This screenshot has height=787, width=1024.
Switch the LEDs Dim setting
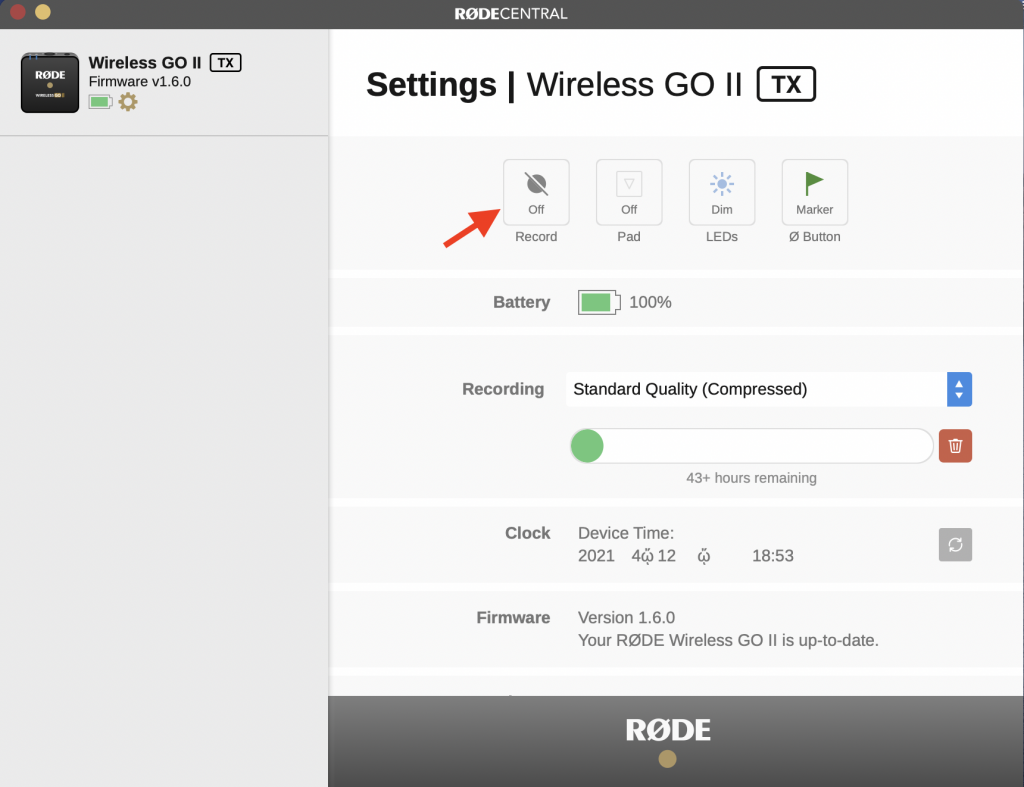722,192
